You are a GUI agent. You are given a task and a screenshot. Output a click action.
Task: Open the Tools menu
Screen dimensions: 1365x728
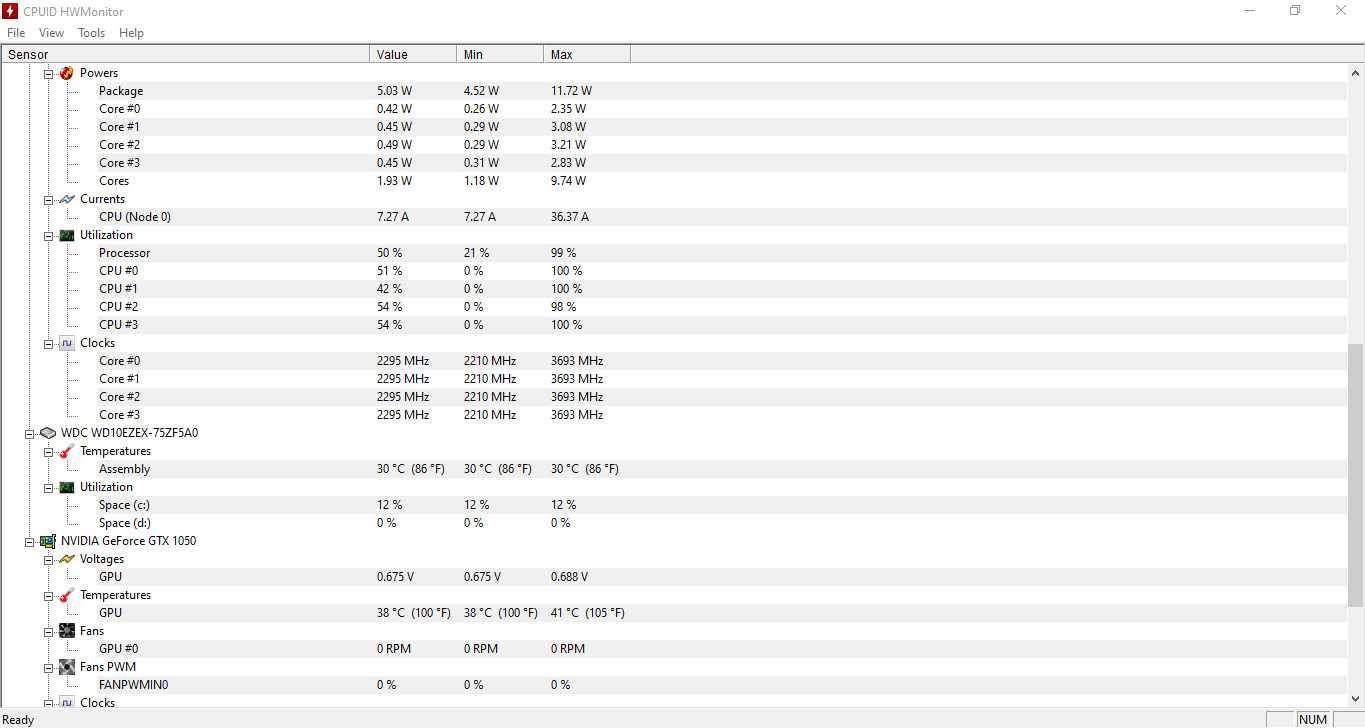click(x=91, y=33)
